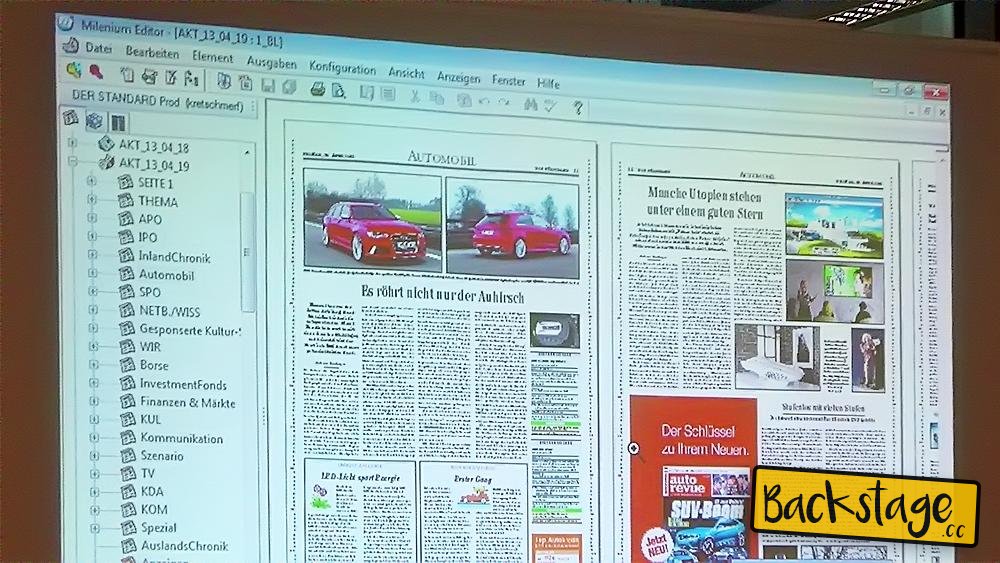
Task: Click the Redo arrow icon
Action: pyautogui.click(x=504, y=102)
